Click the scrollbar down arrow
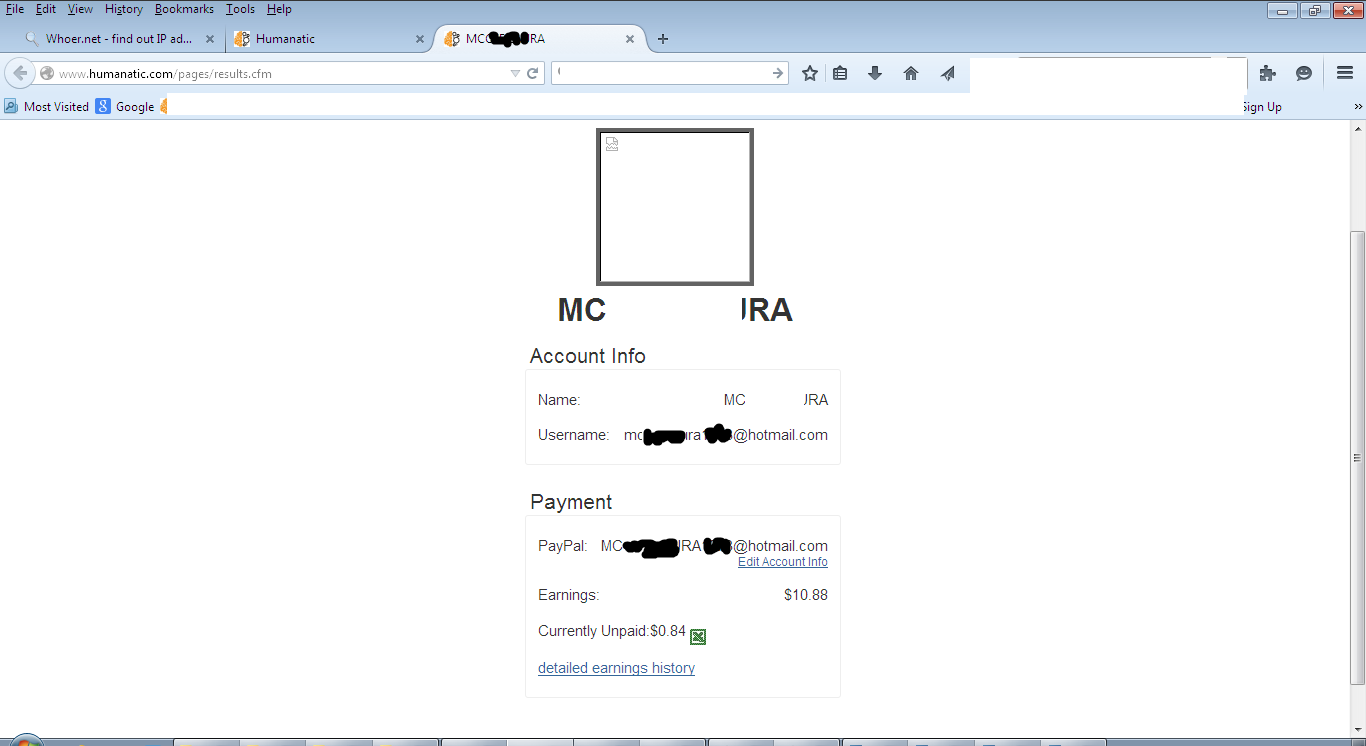 [x=1357, y=729]
